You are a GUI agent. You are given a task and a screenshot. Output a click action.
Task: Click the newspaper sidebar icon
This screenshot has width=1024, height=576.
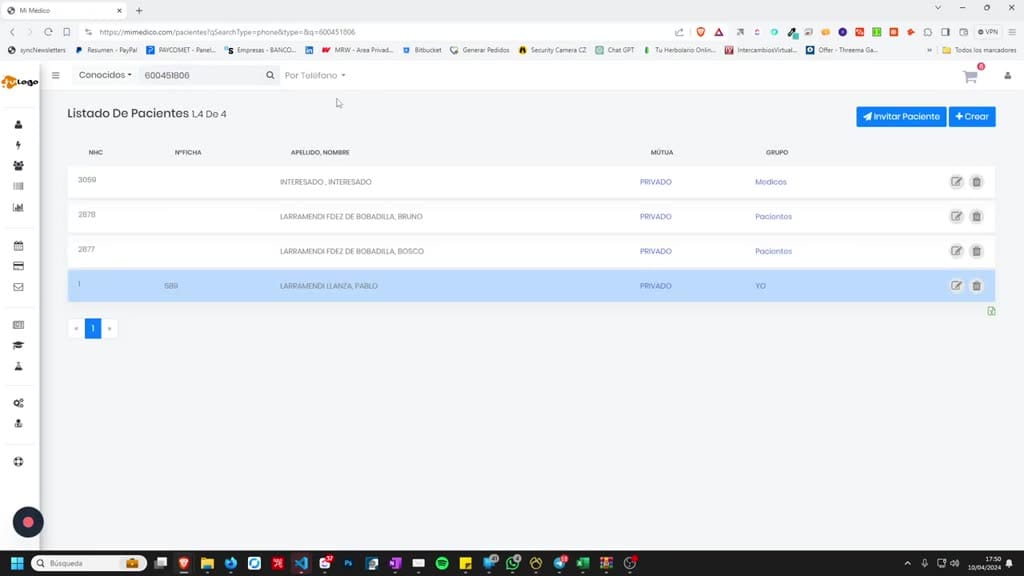[18, 325]
